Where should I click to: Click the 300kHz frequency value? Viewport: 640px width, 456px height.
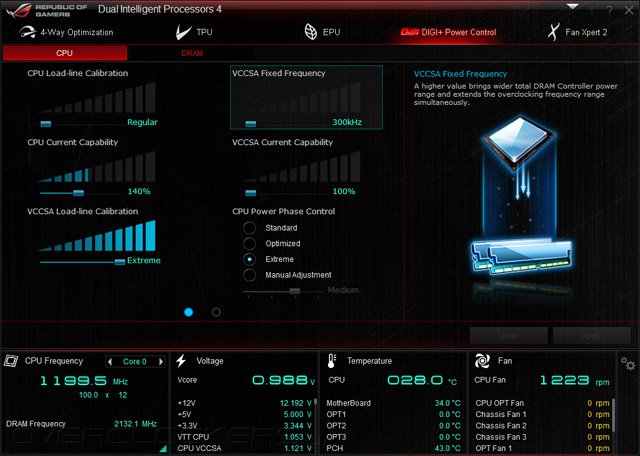click(x=347, y=122)
